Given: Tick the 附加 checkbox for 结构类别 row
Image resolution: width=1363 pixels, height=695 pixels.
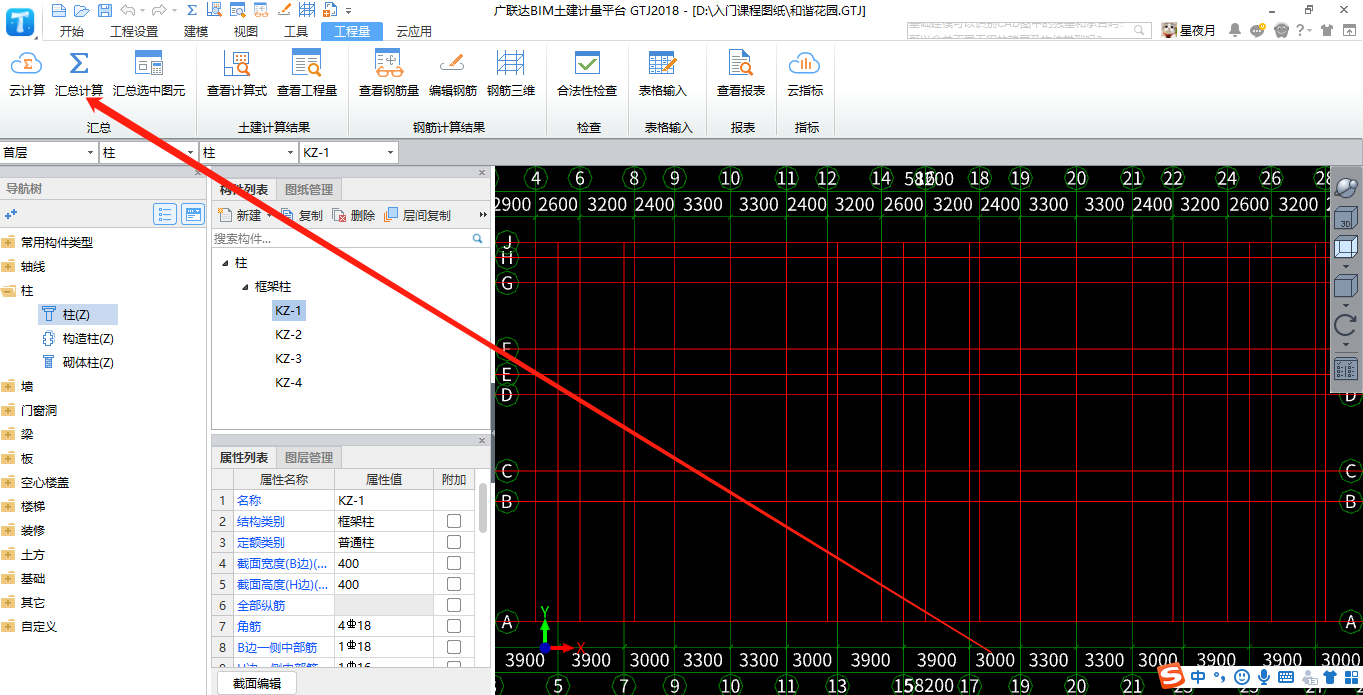Looking at the screenshot, I should tap(454, 521).
